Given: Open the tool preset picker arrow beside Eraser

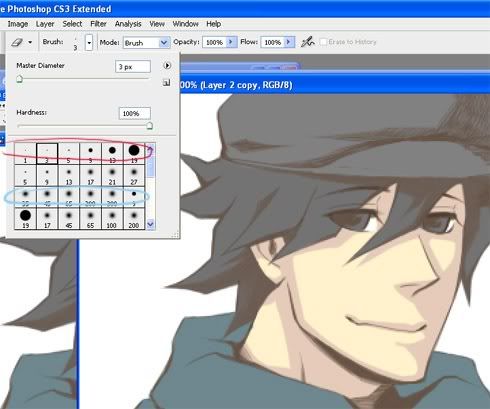Looking at the screenshot, I should 30,42.
